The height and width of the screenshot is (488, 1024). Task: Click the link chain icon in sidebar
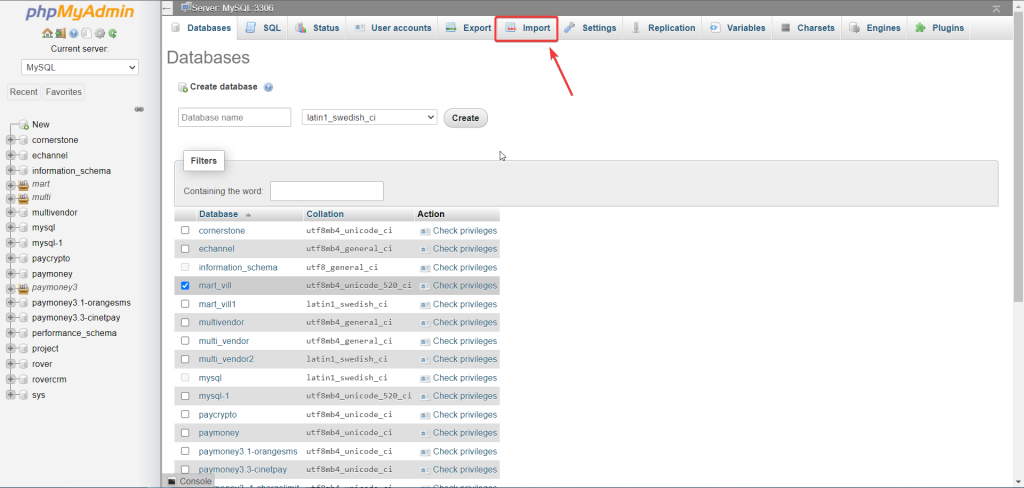[139, 109]
